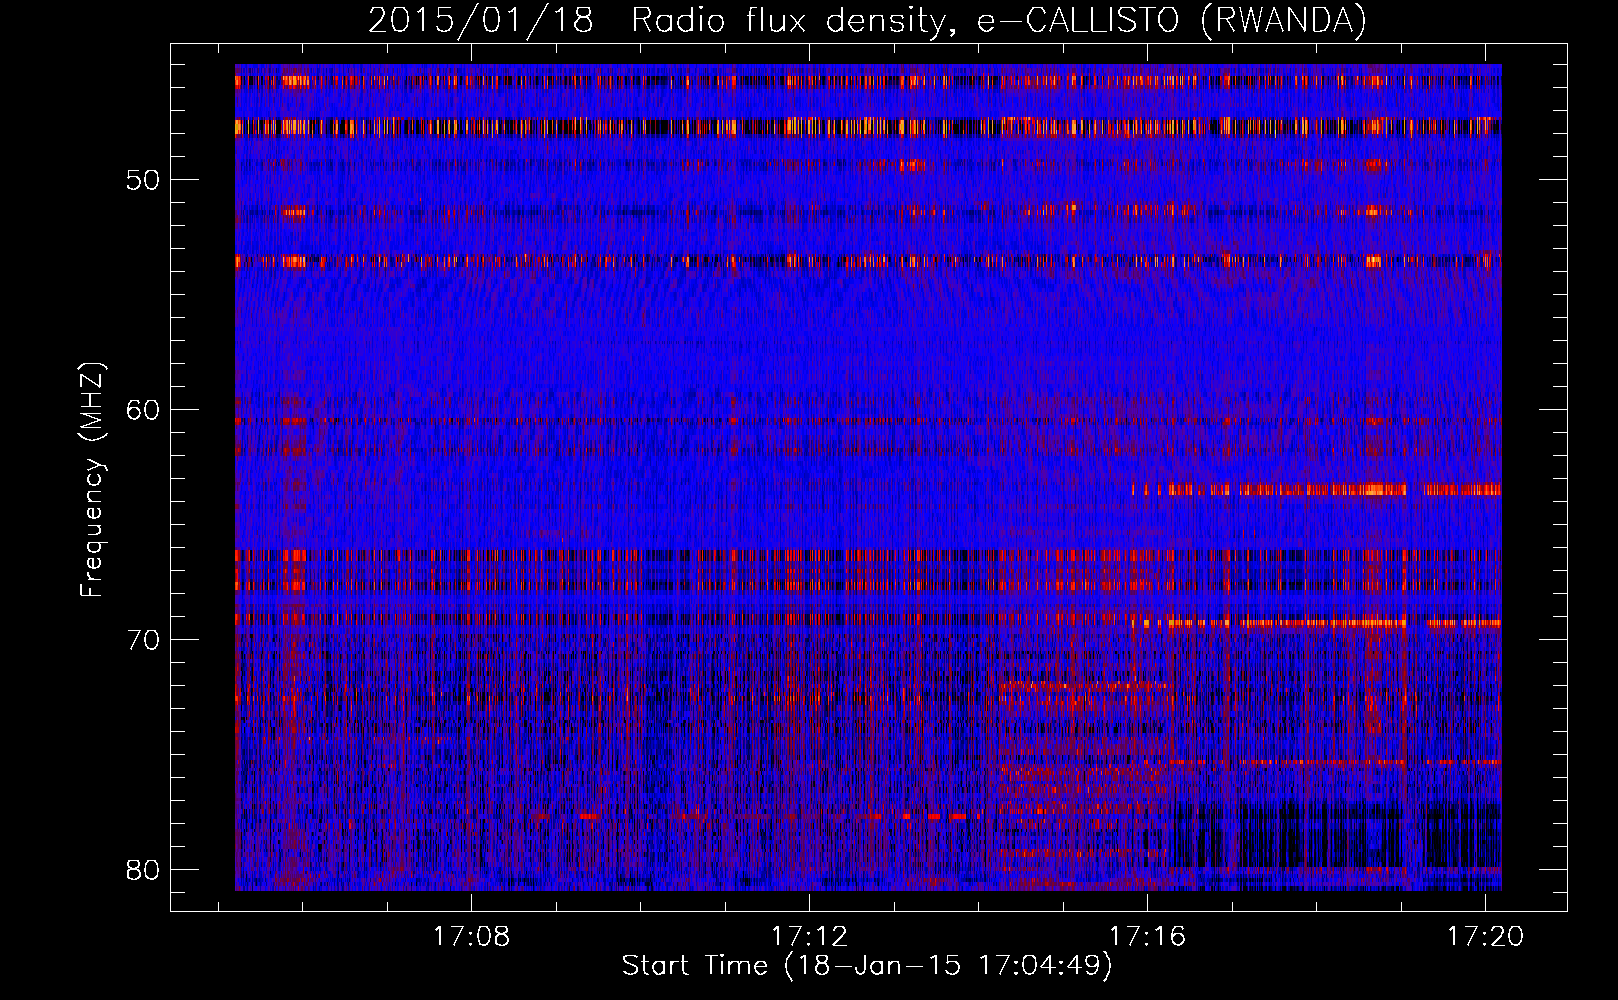This screenshot has height=1000, width=1618.
Task: Click the 17:20 time tick label
Action: [x=1485, y=936]
